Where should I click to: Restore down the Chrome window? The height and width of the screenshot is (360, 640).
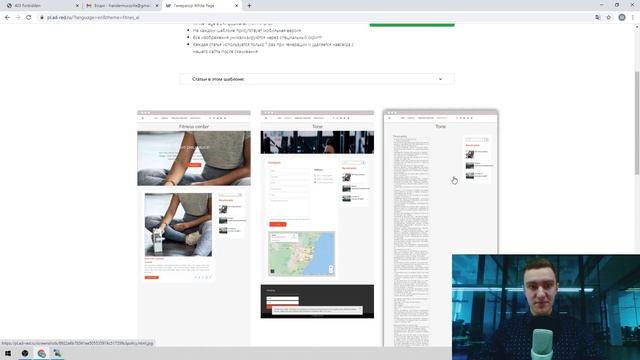tap(617, 5)
